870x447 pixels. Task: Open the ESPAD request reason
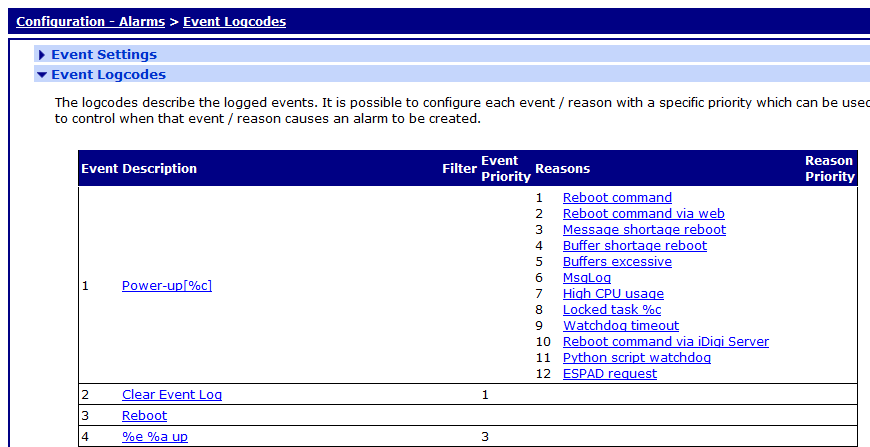tap(609, 374)
